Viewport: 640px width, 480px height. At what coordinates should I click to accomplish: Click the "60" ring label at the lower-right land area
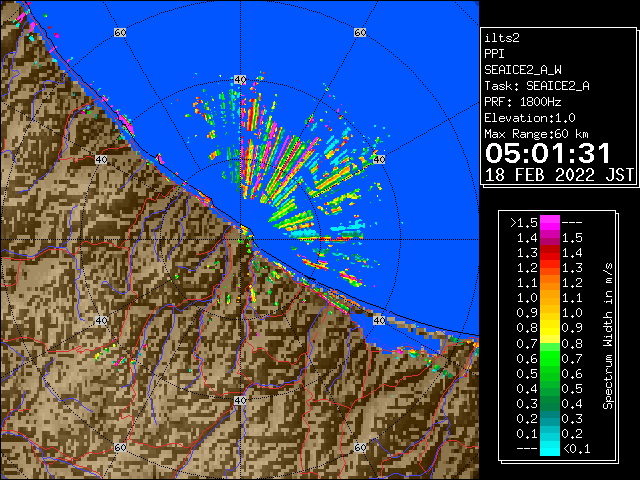tap(360, 447)
